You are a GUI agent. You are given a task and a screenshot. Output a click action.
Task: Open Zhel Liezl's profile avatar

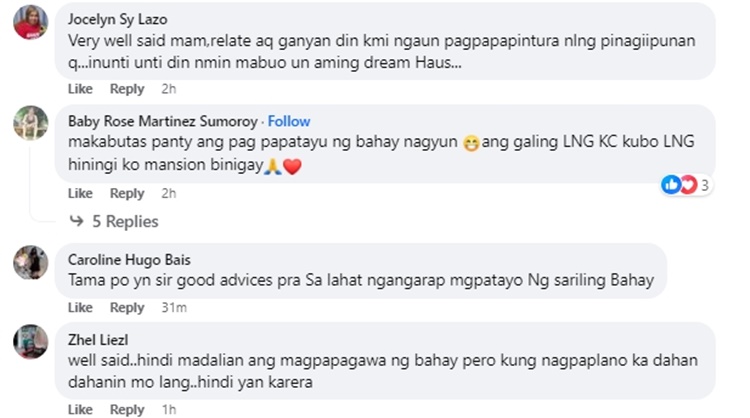tap(31, 341)
